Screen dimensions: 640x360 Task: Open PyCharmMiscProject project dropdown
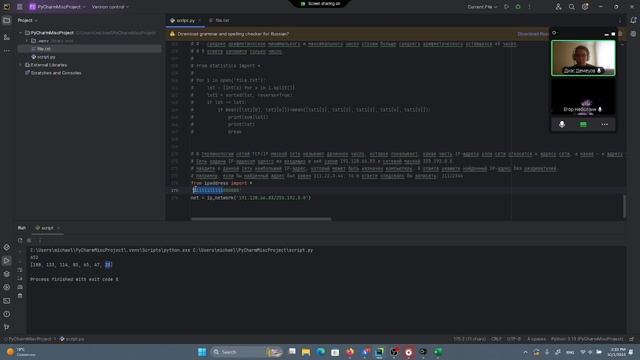[58, 7]
